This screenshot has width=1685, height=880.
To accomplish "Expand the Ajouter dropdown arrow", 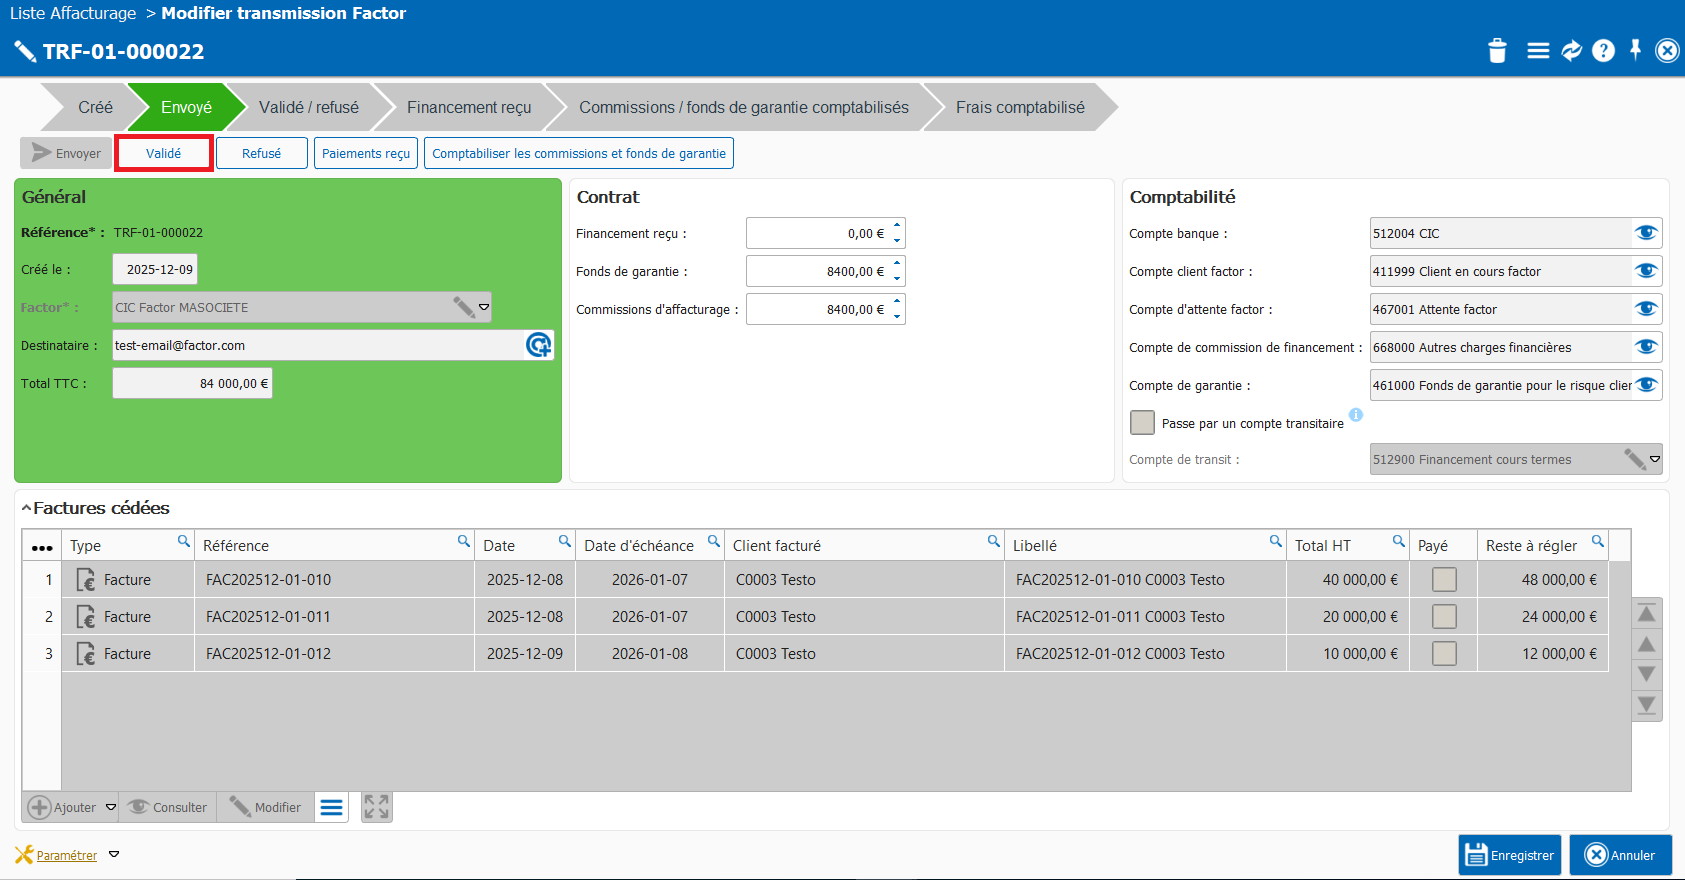I will coord(111,807).
